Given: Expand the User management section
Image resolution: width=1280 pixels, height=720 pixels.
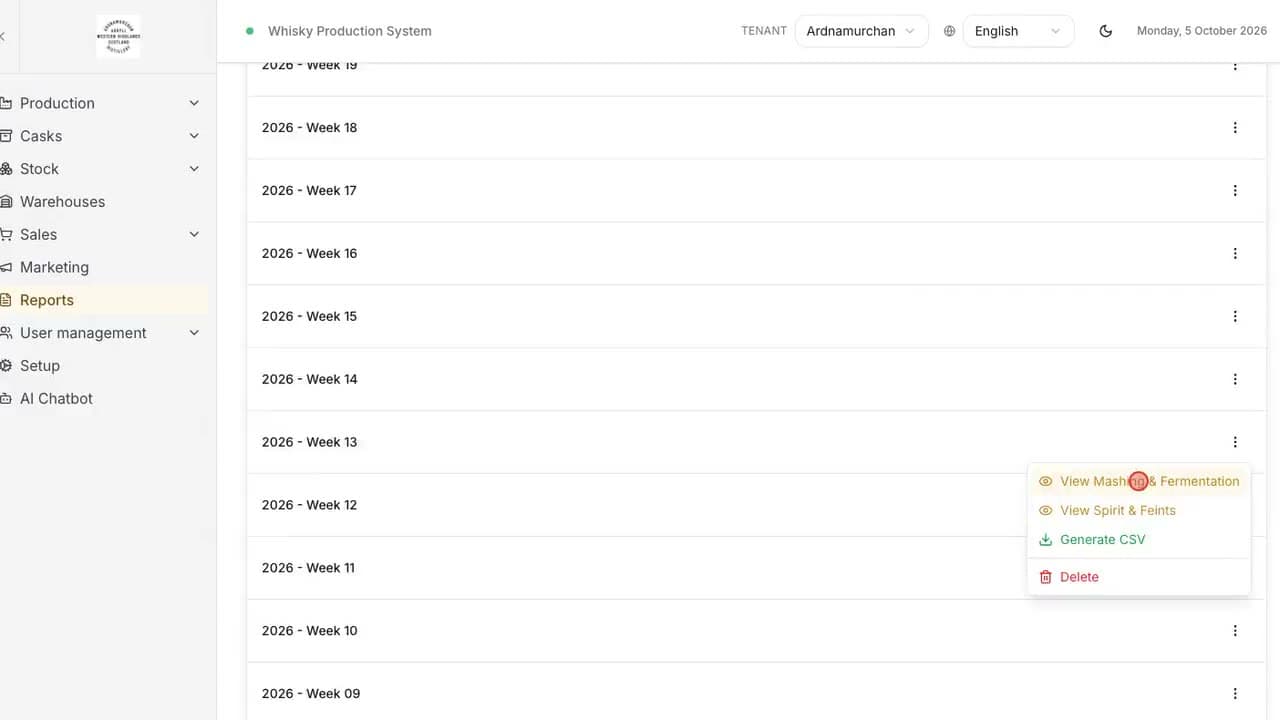Looking at the screenshot, I should pyautogui.click(x=194, y=333).
